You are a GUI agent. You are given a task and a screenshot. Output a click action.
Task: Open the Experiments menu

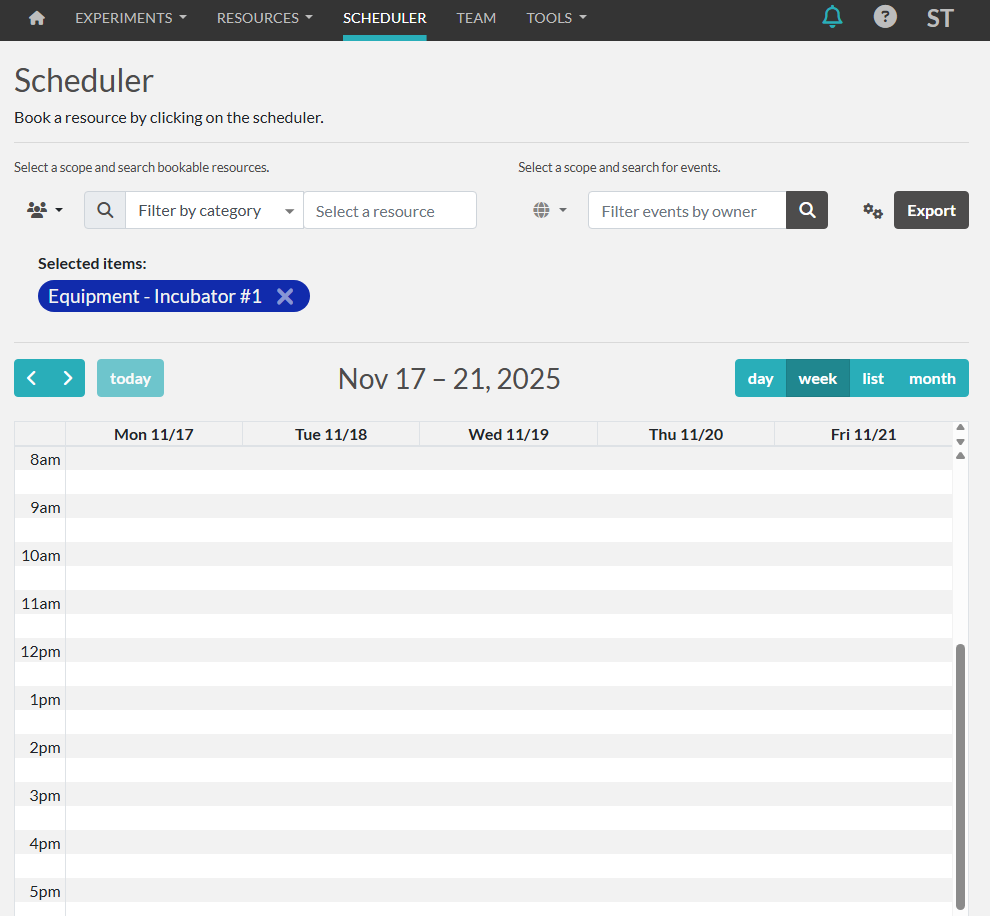pos(130,18)
